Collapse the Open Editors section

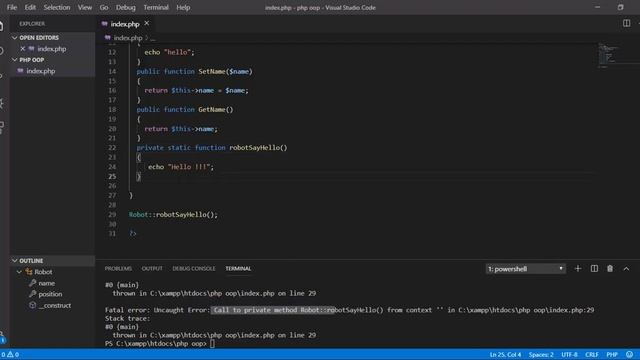click(15, 38)
